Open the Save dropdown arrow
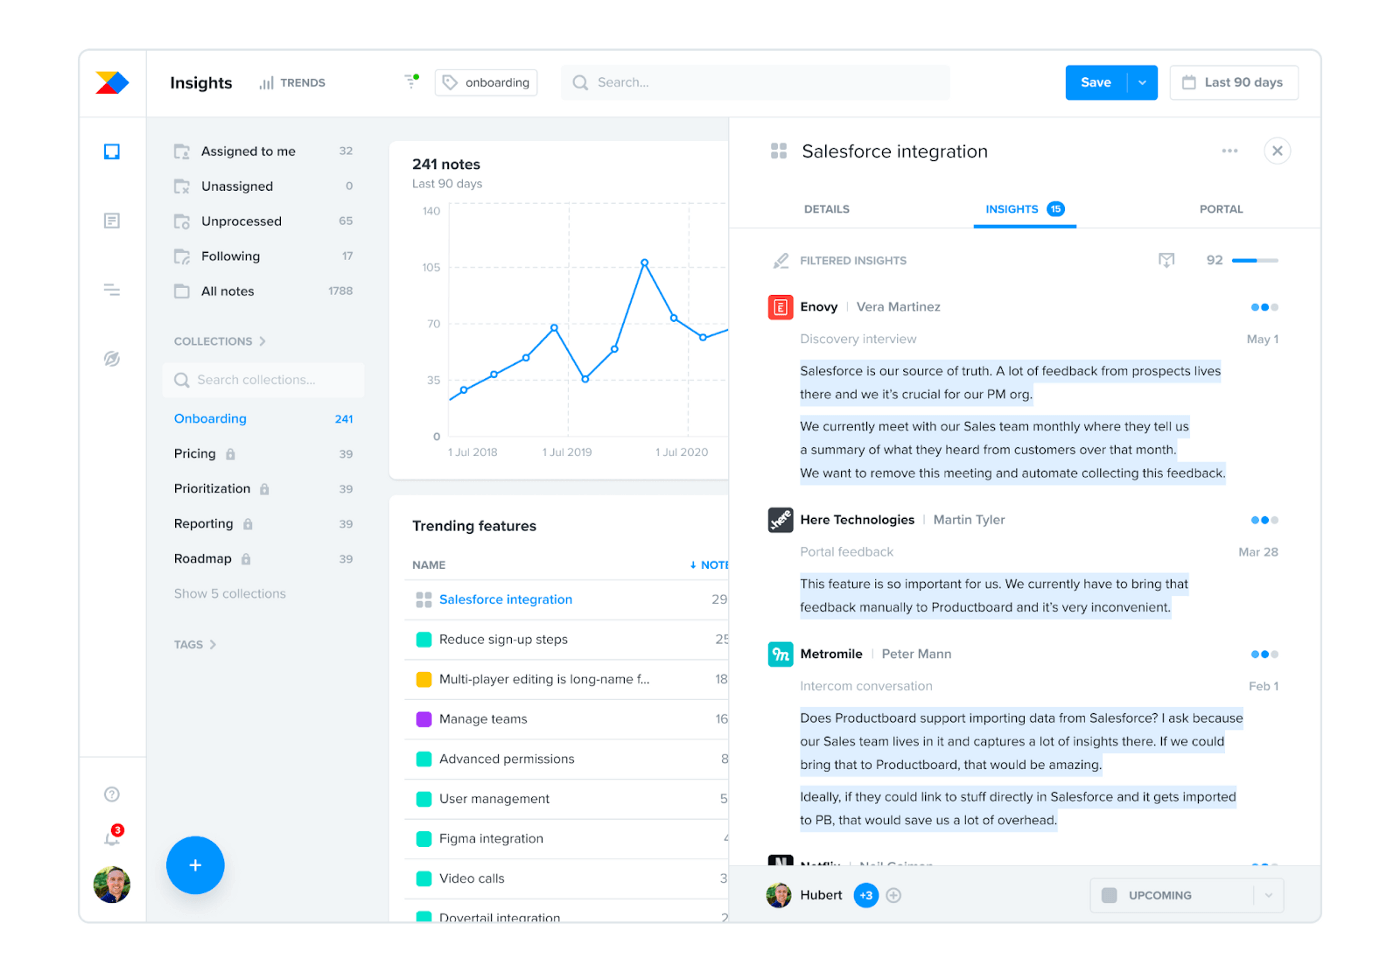 (x=1142, y=83)
